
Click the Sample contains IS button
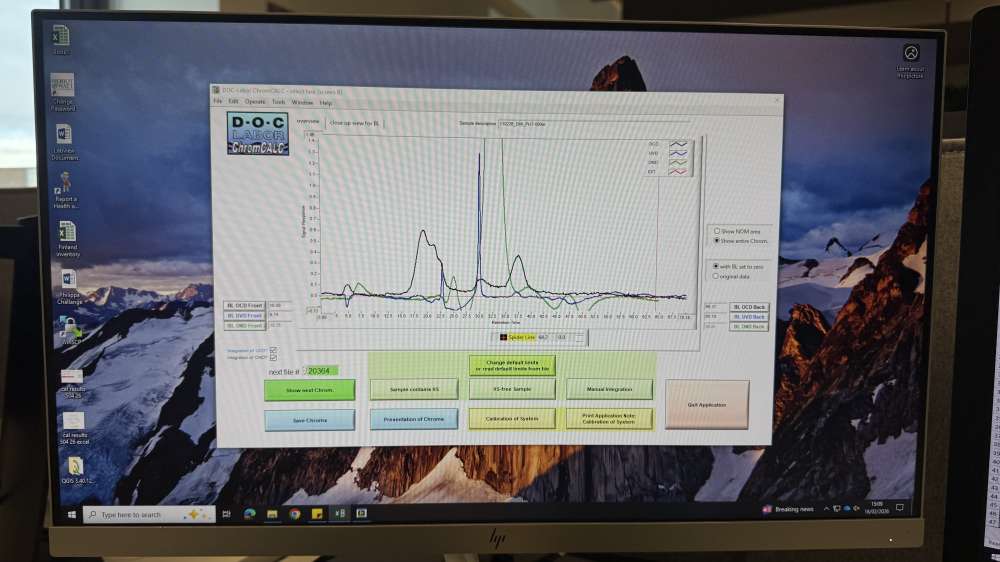coord(415,388)
